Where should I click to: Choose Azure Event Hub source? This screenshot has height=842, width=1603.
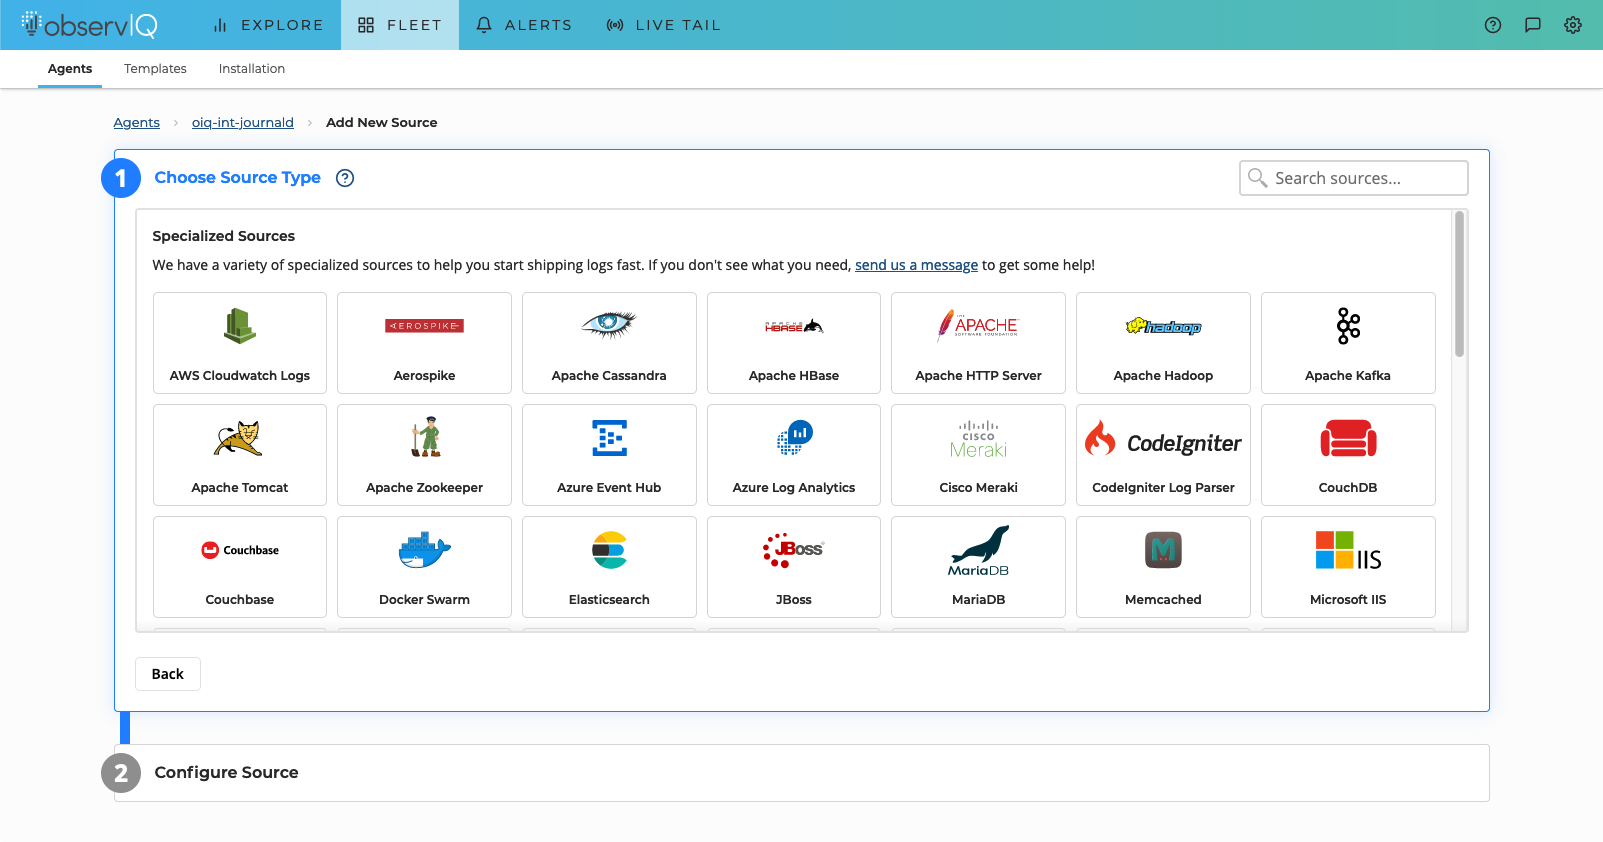(x=609, y=455)
